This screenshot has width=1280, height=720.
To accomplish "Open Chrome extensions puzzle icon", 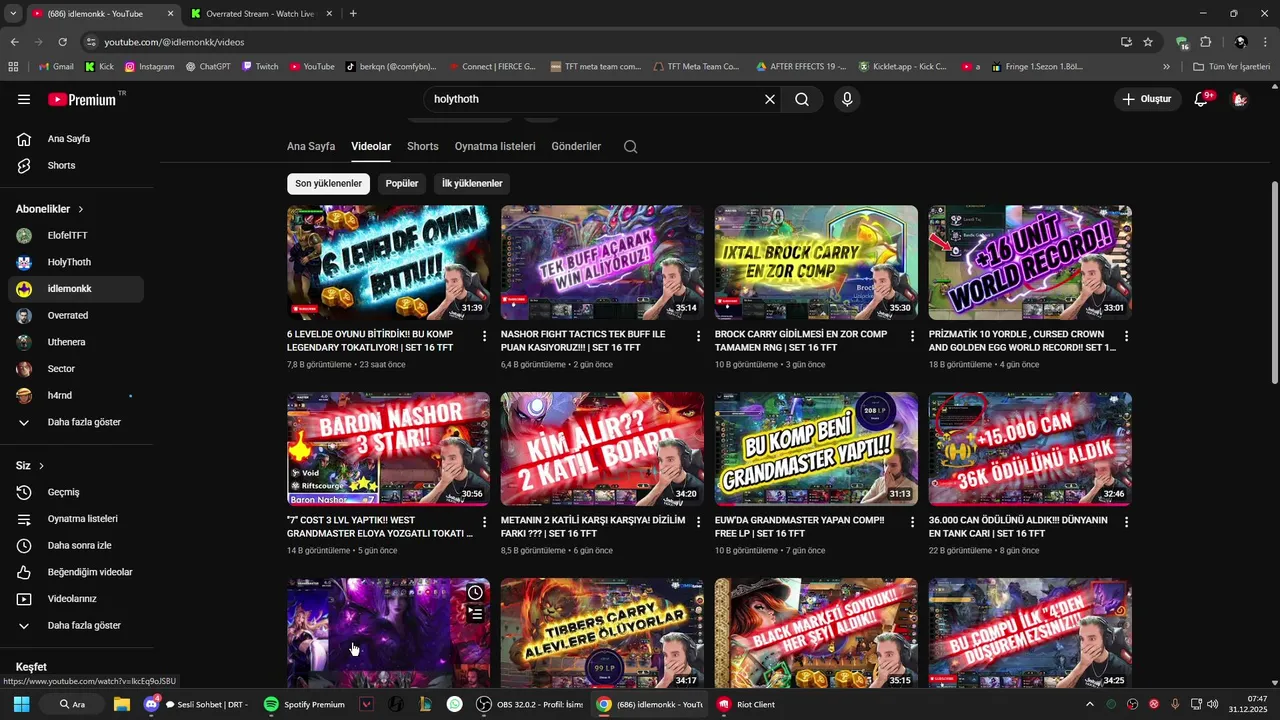I will click(x=1205, y=42).
